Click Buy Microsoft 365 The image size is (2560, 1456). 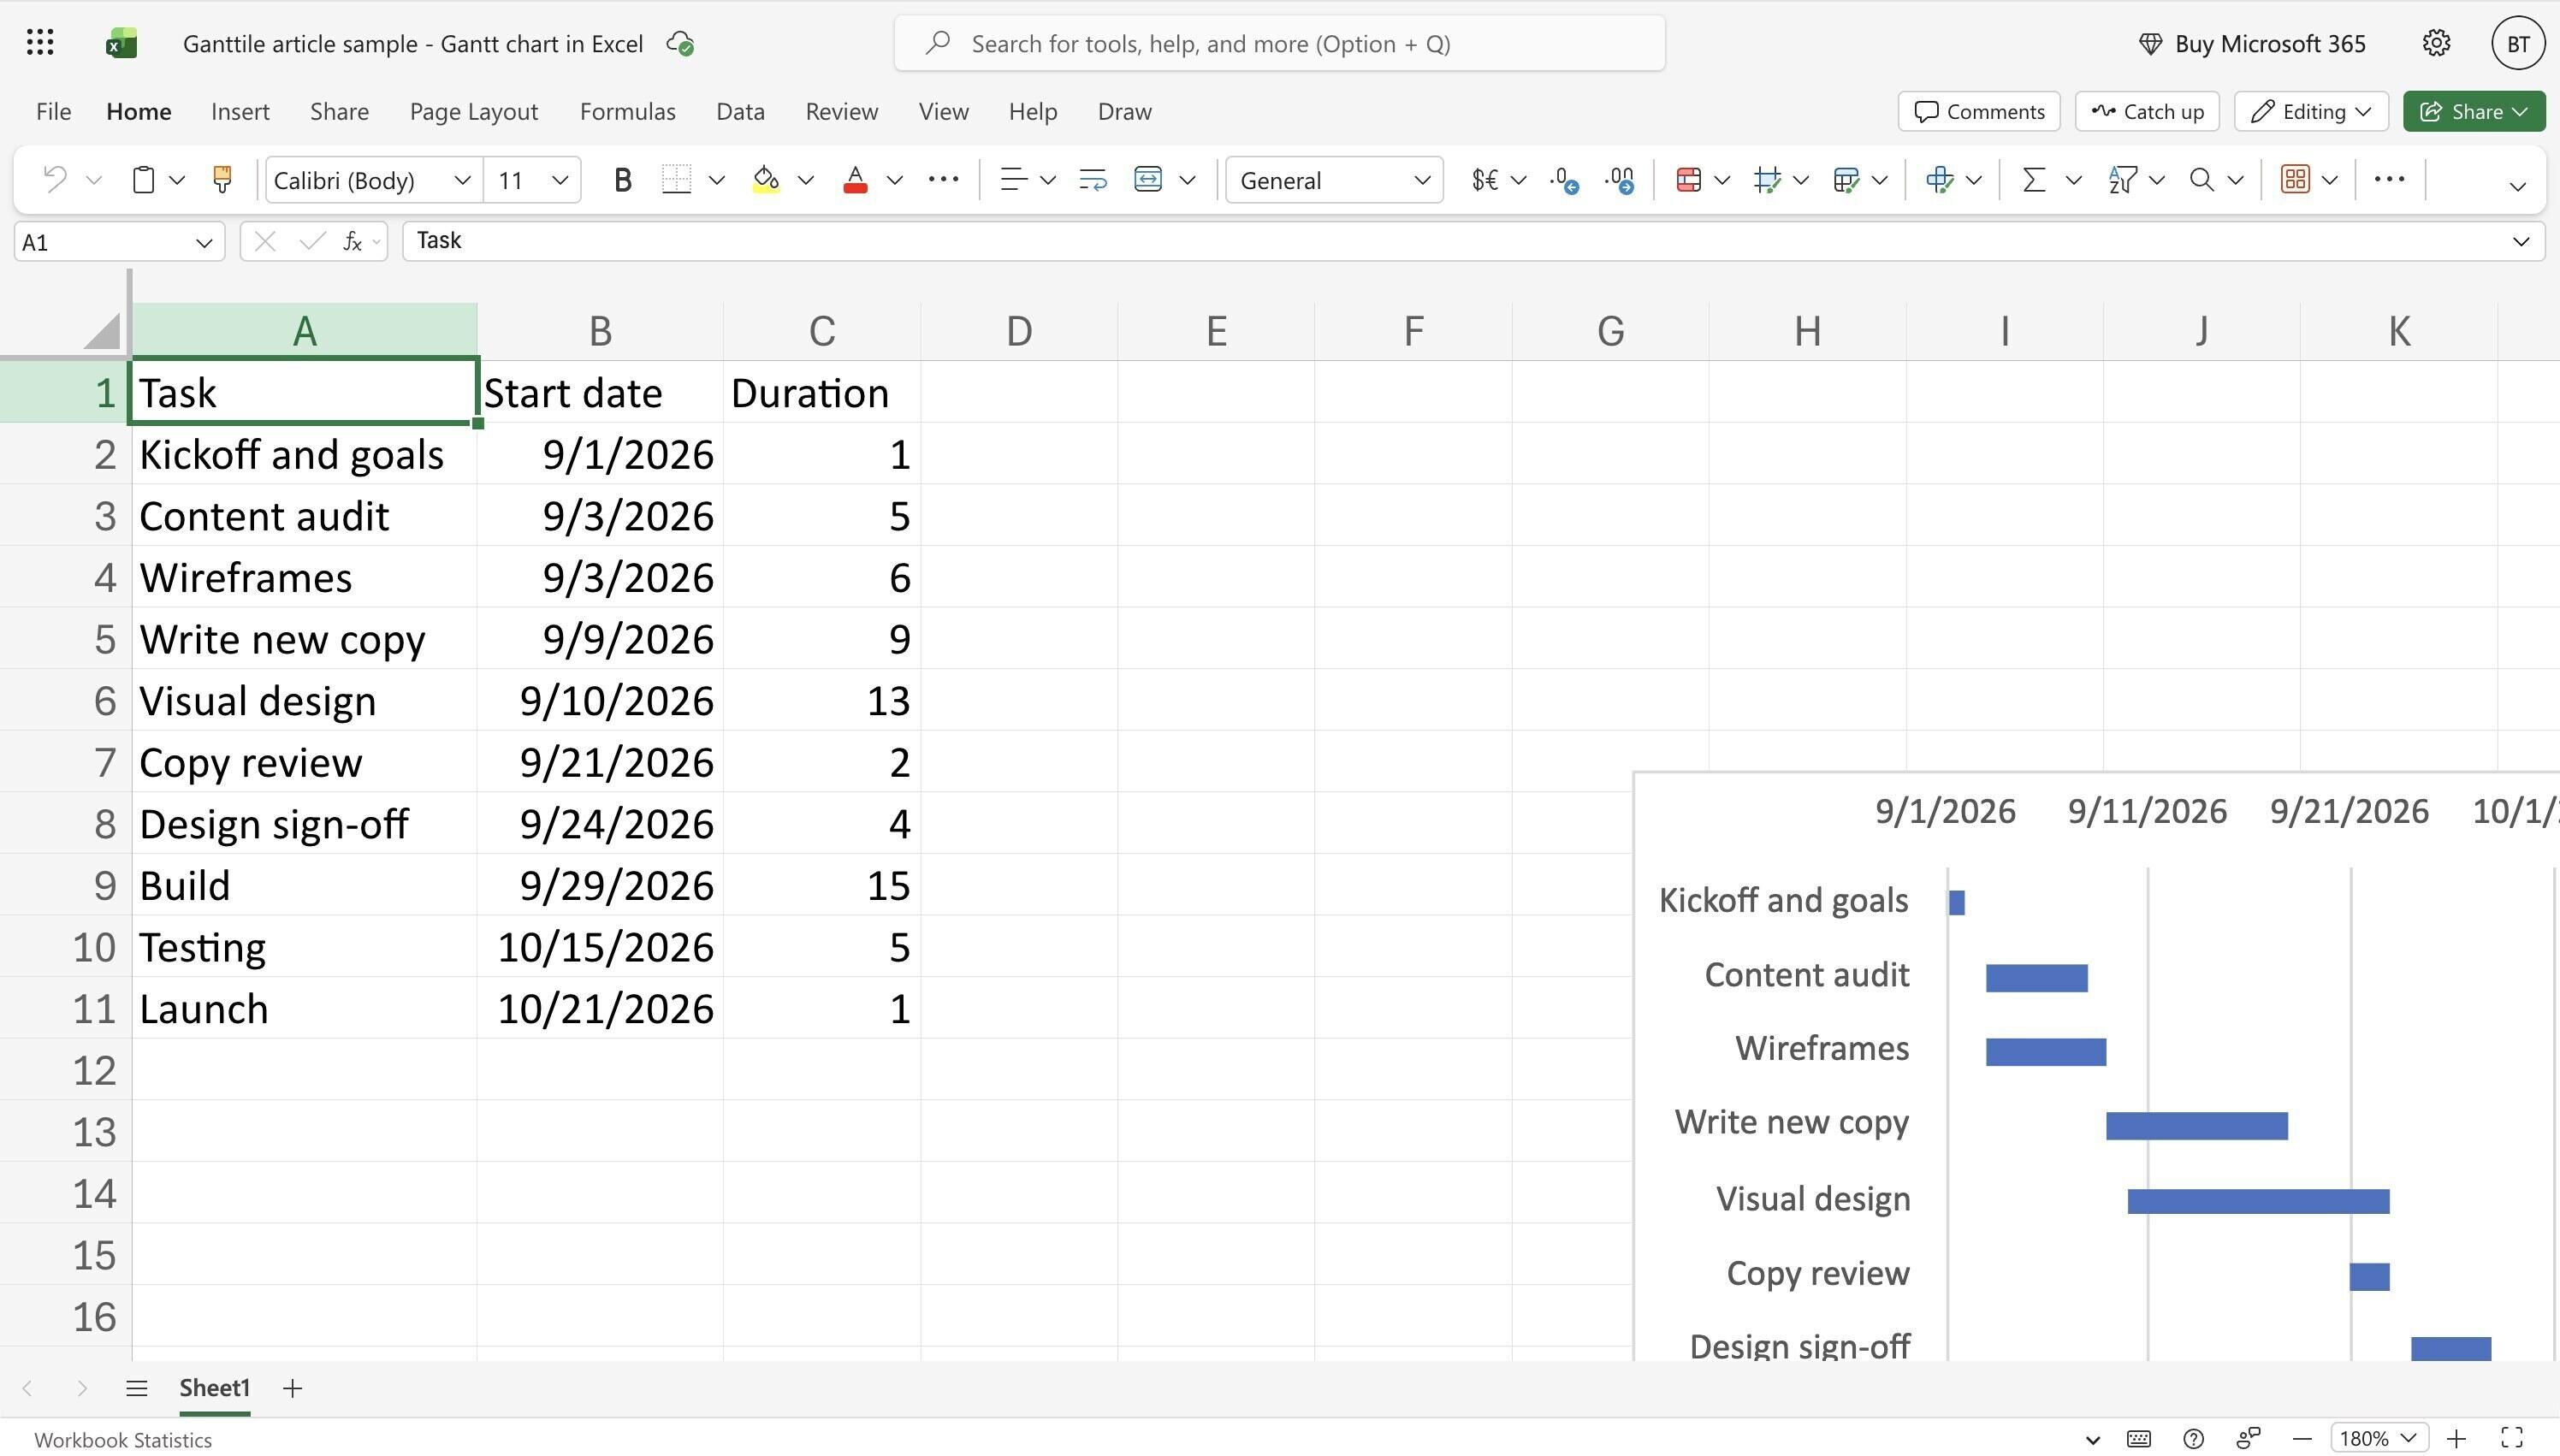click(x=2252, y=43)
